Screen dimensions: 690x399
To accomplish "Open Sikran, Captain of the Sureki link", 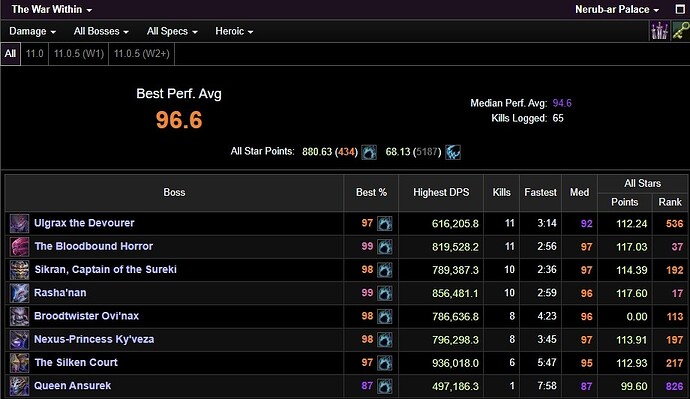I will pos(106,270).
